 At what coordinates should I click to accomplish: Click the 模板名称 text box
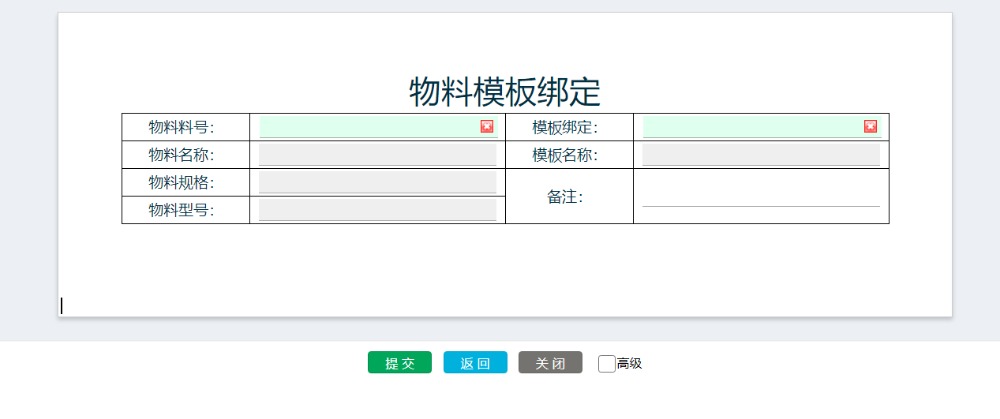[760, 155]
